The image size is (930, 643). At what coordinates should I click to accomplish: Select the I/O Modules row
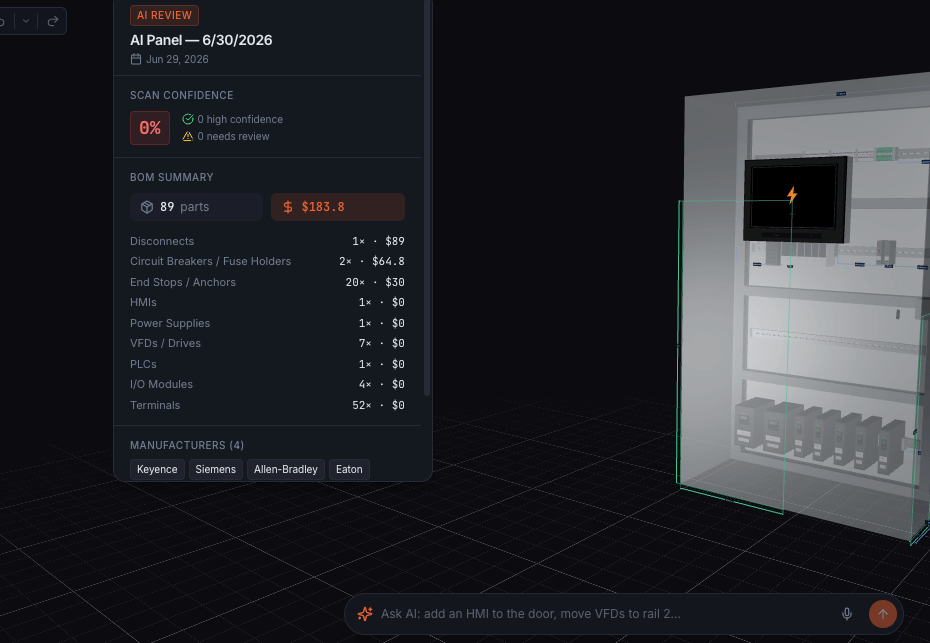(x=267, y=384)
